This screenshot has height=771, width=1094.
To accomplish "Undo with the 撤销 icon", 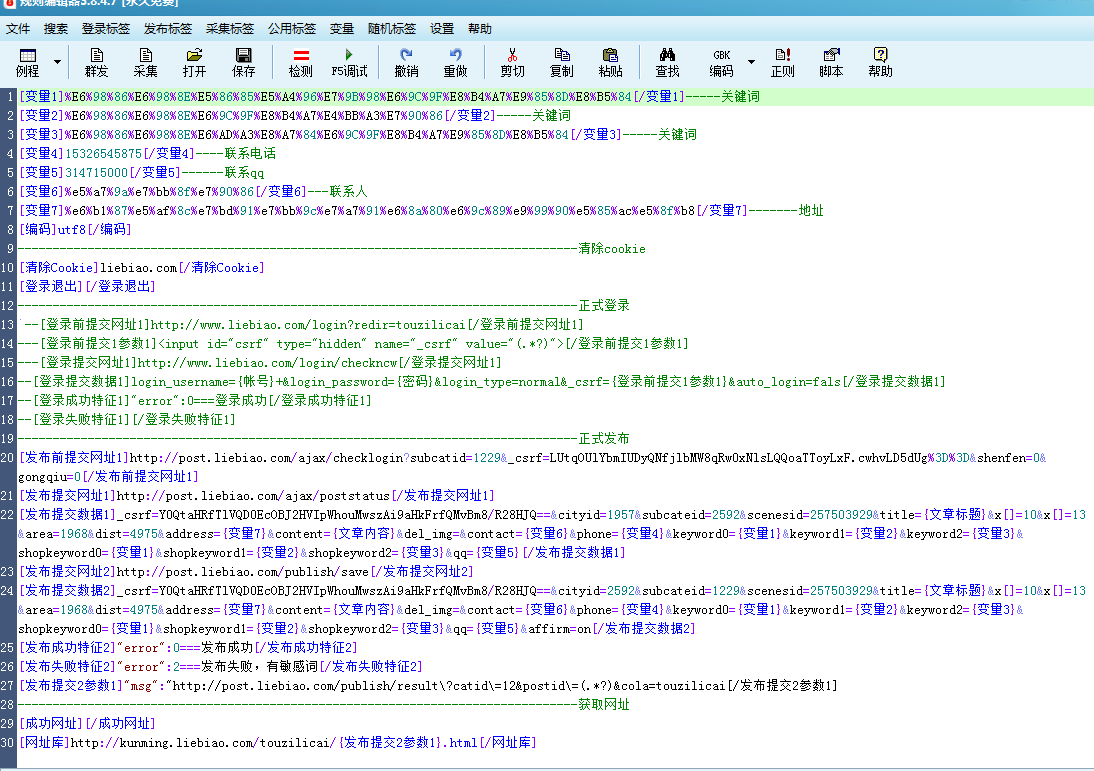I will click(x=406, y=62).
